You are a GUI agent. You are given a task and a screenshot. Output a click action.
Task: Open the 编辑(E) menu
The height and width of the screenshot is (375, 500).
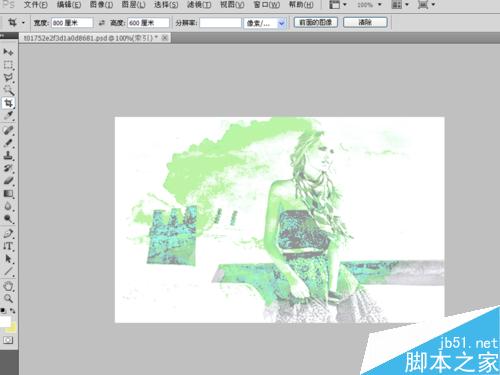(x=69, y=5)
